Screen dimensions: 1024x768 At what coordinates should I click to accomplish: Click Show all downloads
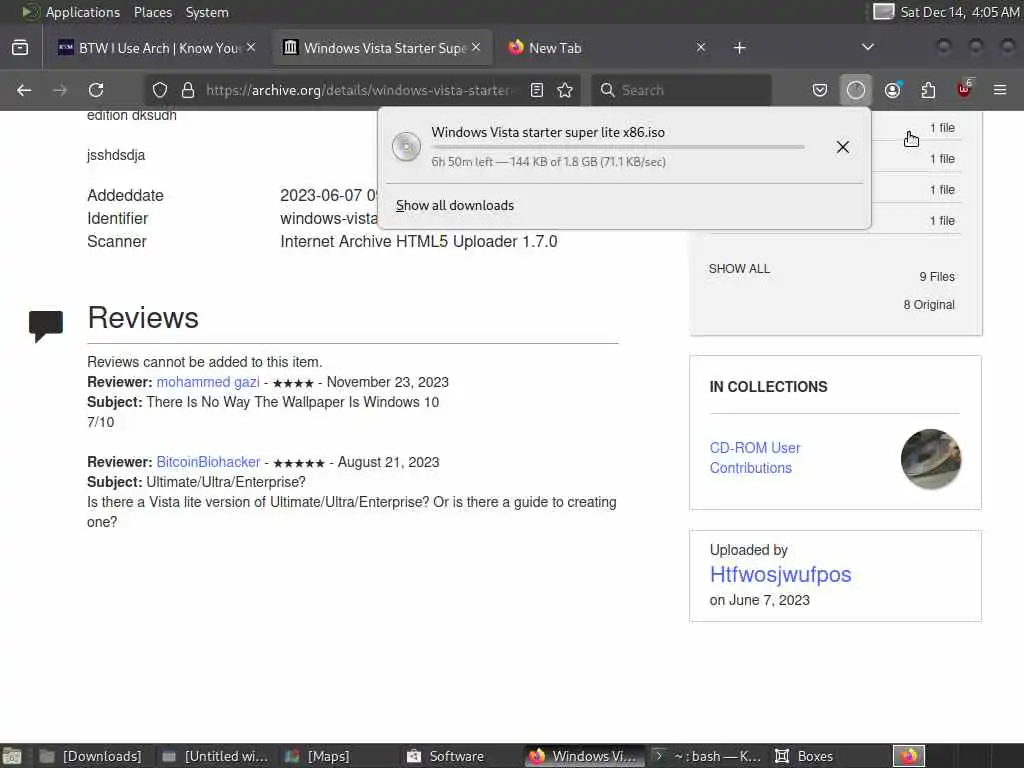[455, 206]
